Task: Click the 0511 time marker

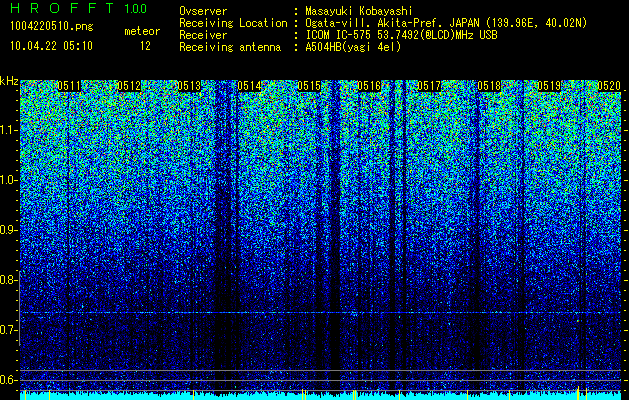Action: pyautogui.click(x=69, y=86)
